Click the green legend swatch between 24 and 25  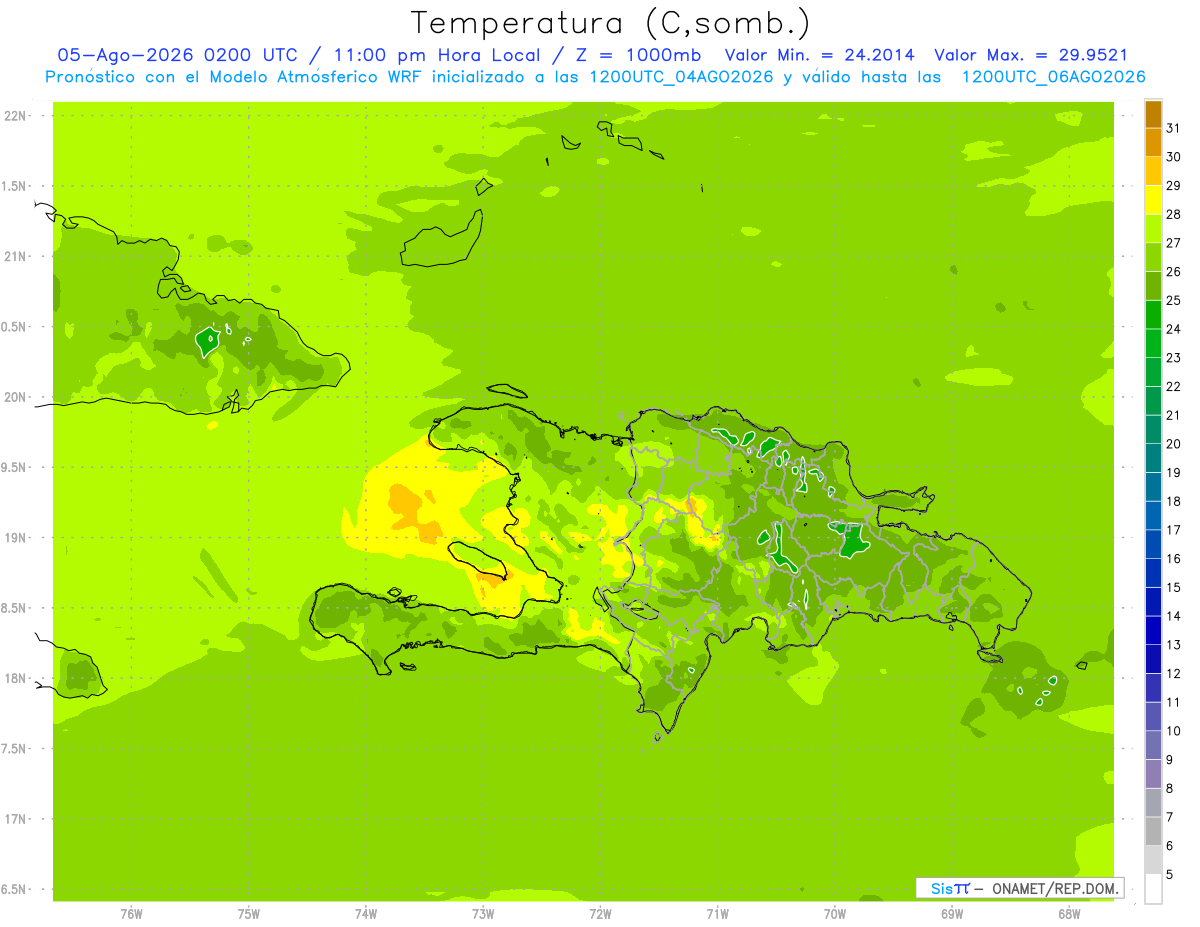click(x=1153, y=315)
